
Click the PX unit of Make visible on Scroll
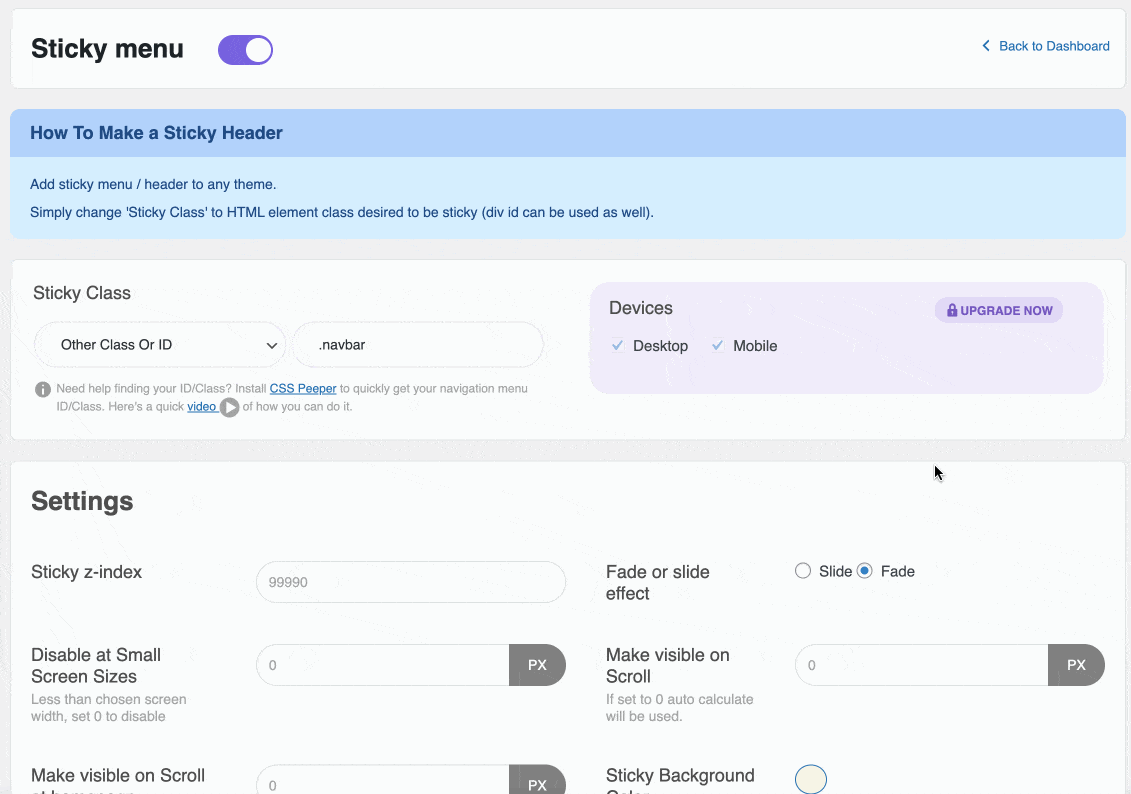click(x=1076, y=665)
